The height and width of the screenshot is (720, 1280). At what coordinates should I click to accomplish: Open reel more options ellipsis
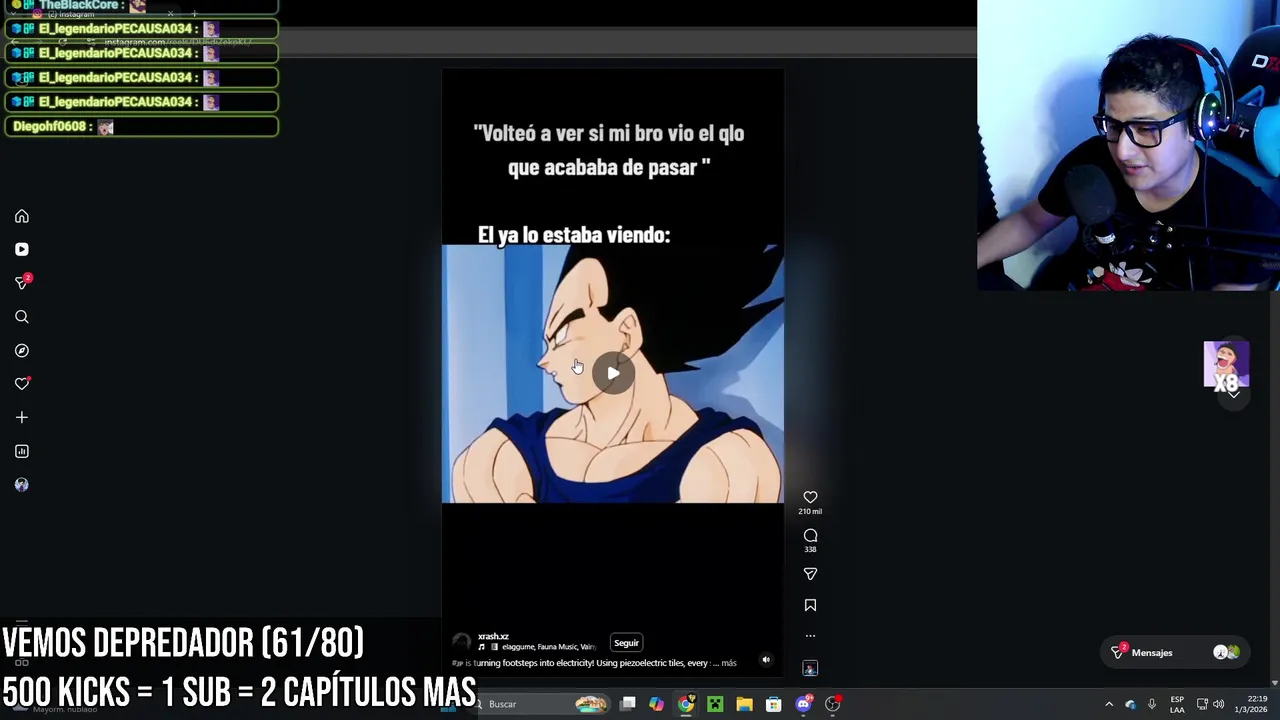(810, 636)
